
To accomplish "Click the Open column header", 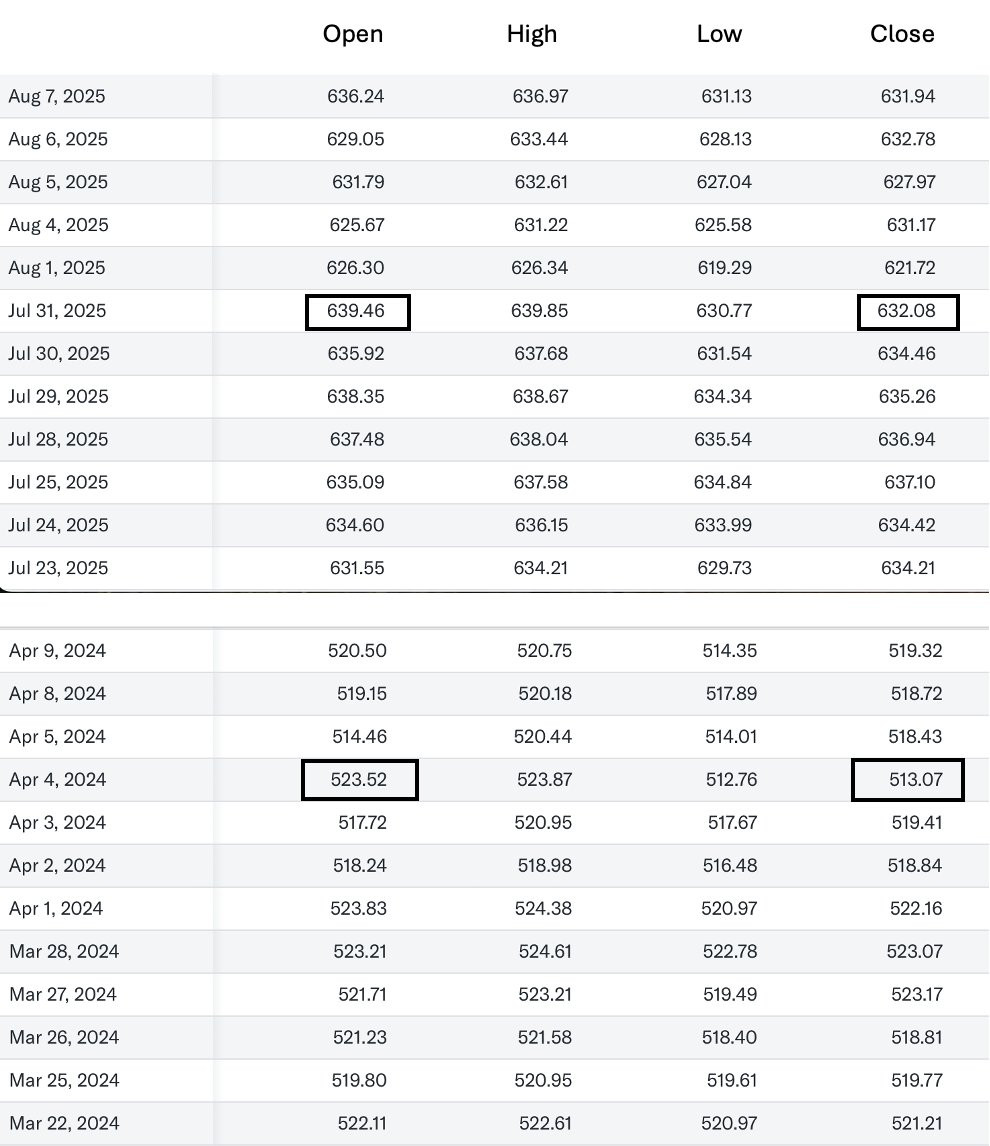I will point(352,34).
